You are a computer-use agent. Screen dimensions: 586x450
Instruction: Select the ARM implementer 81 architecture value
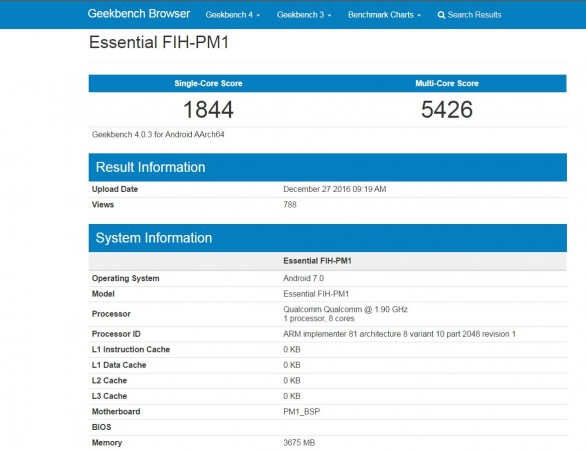(x=399, y=334)
